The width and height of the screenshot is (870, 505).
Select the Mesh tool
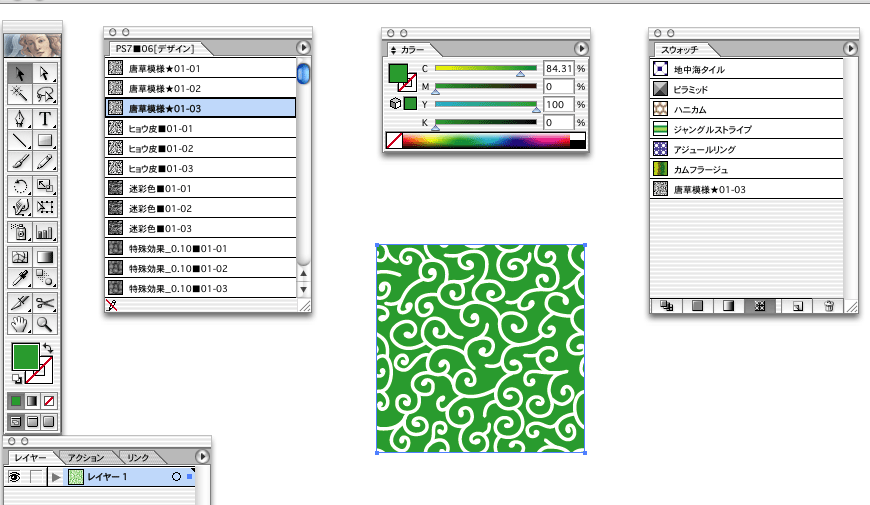(20, 257)
